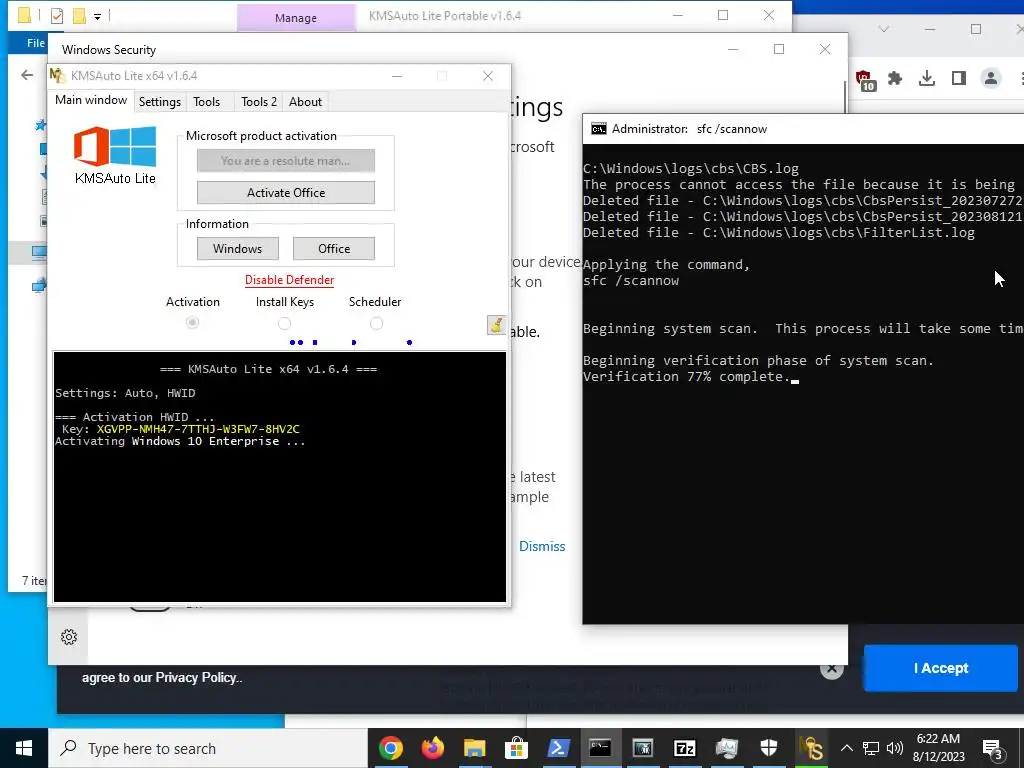Click the File Explorer back arrow

pyautogui.click(x=27, y=75)
